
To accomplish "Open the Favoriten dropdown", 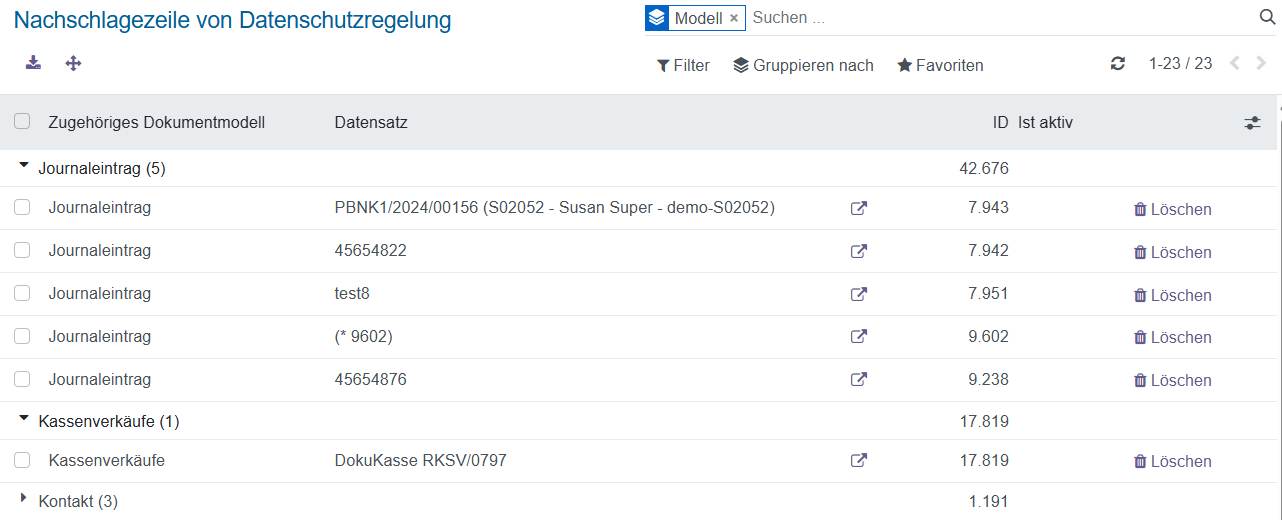I will (940, 65).
